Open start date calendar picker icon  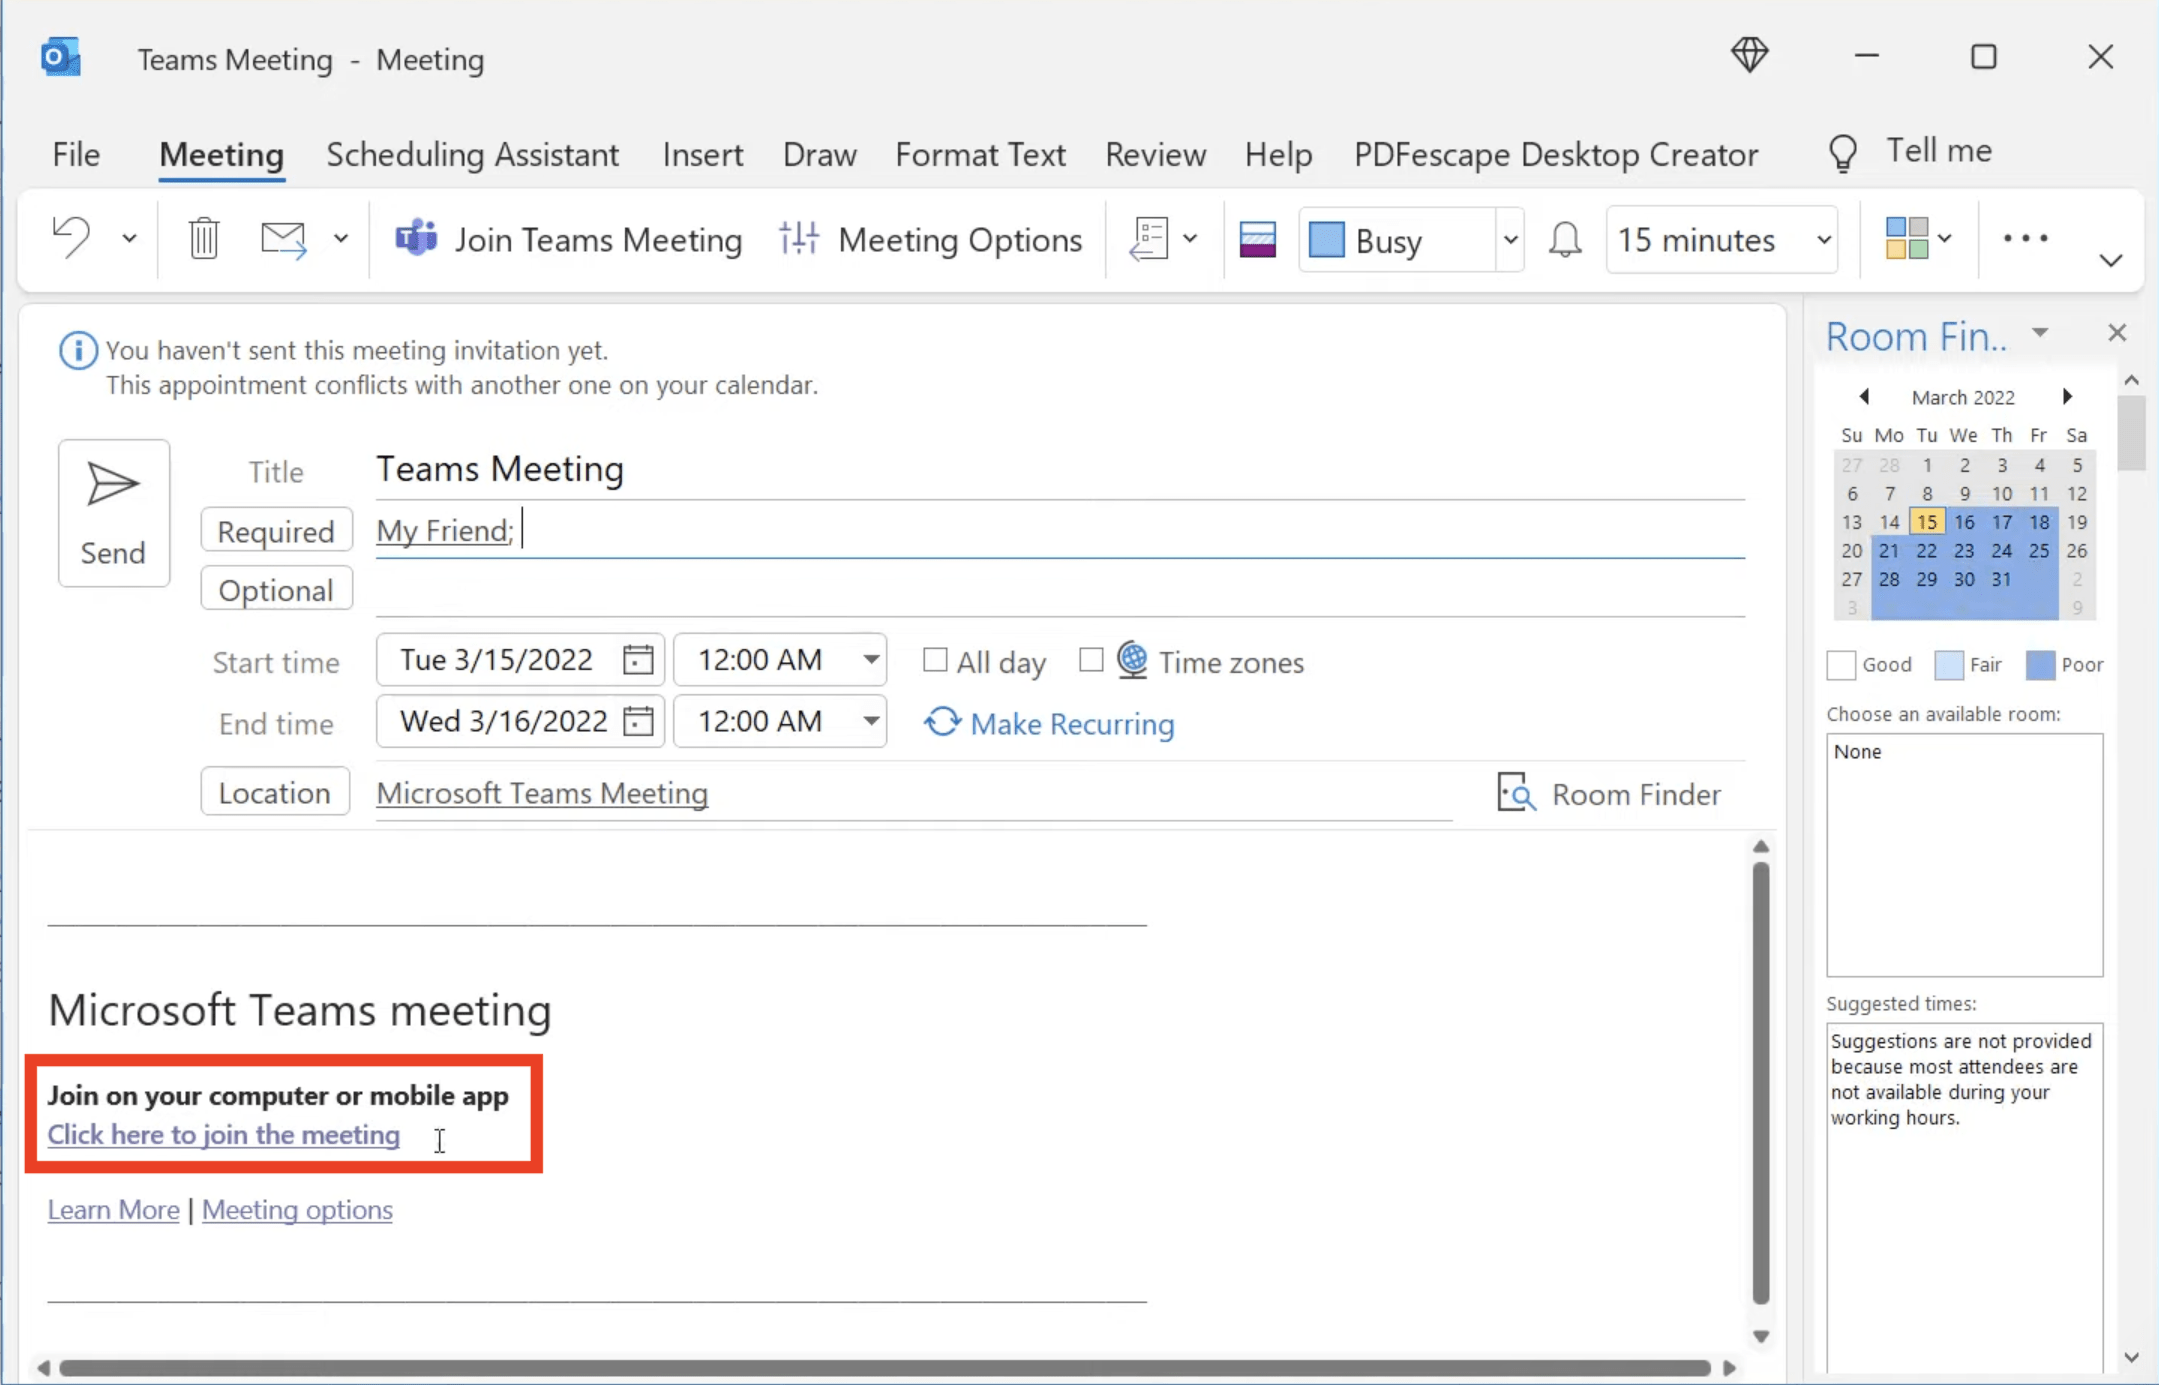638,660
